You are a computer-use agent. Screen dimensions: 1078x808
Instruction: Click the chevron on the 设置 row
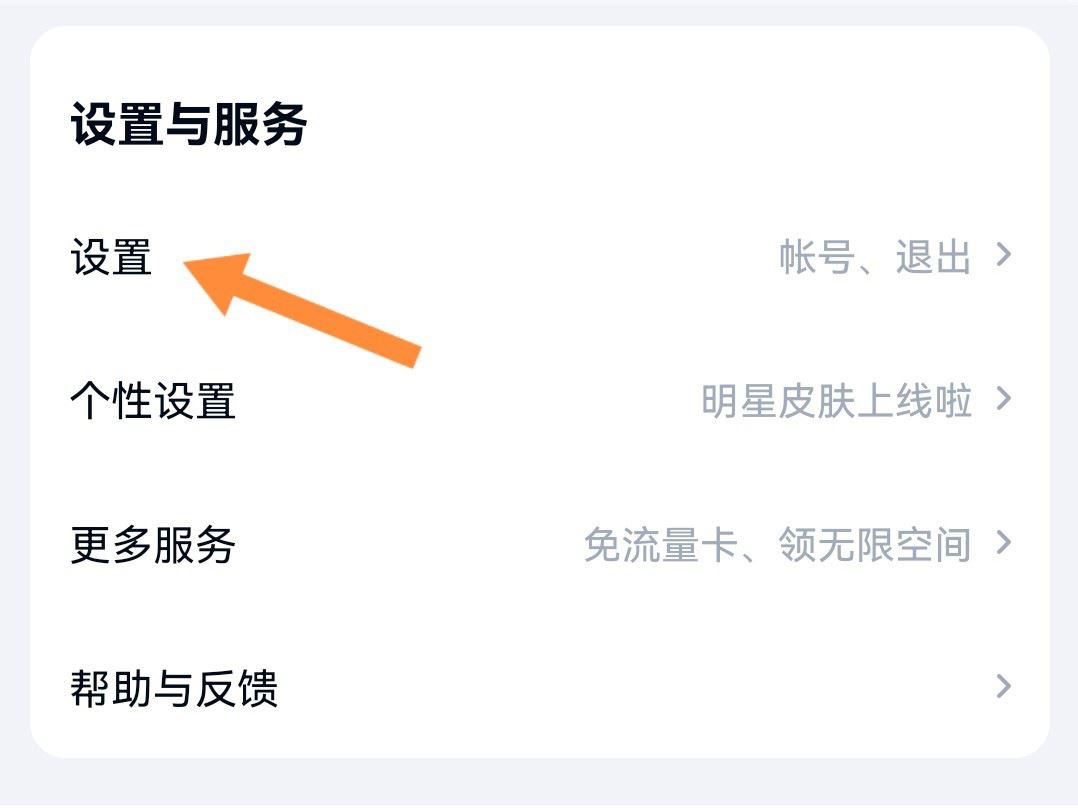(x=1005, y=257)
